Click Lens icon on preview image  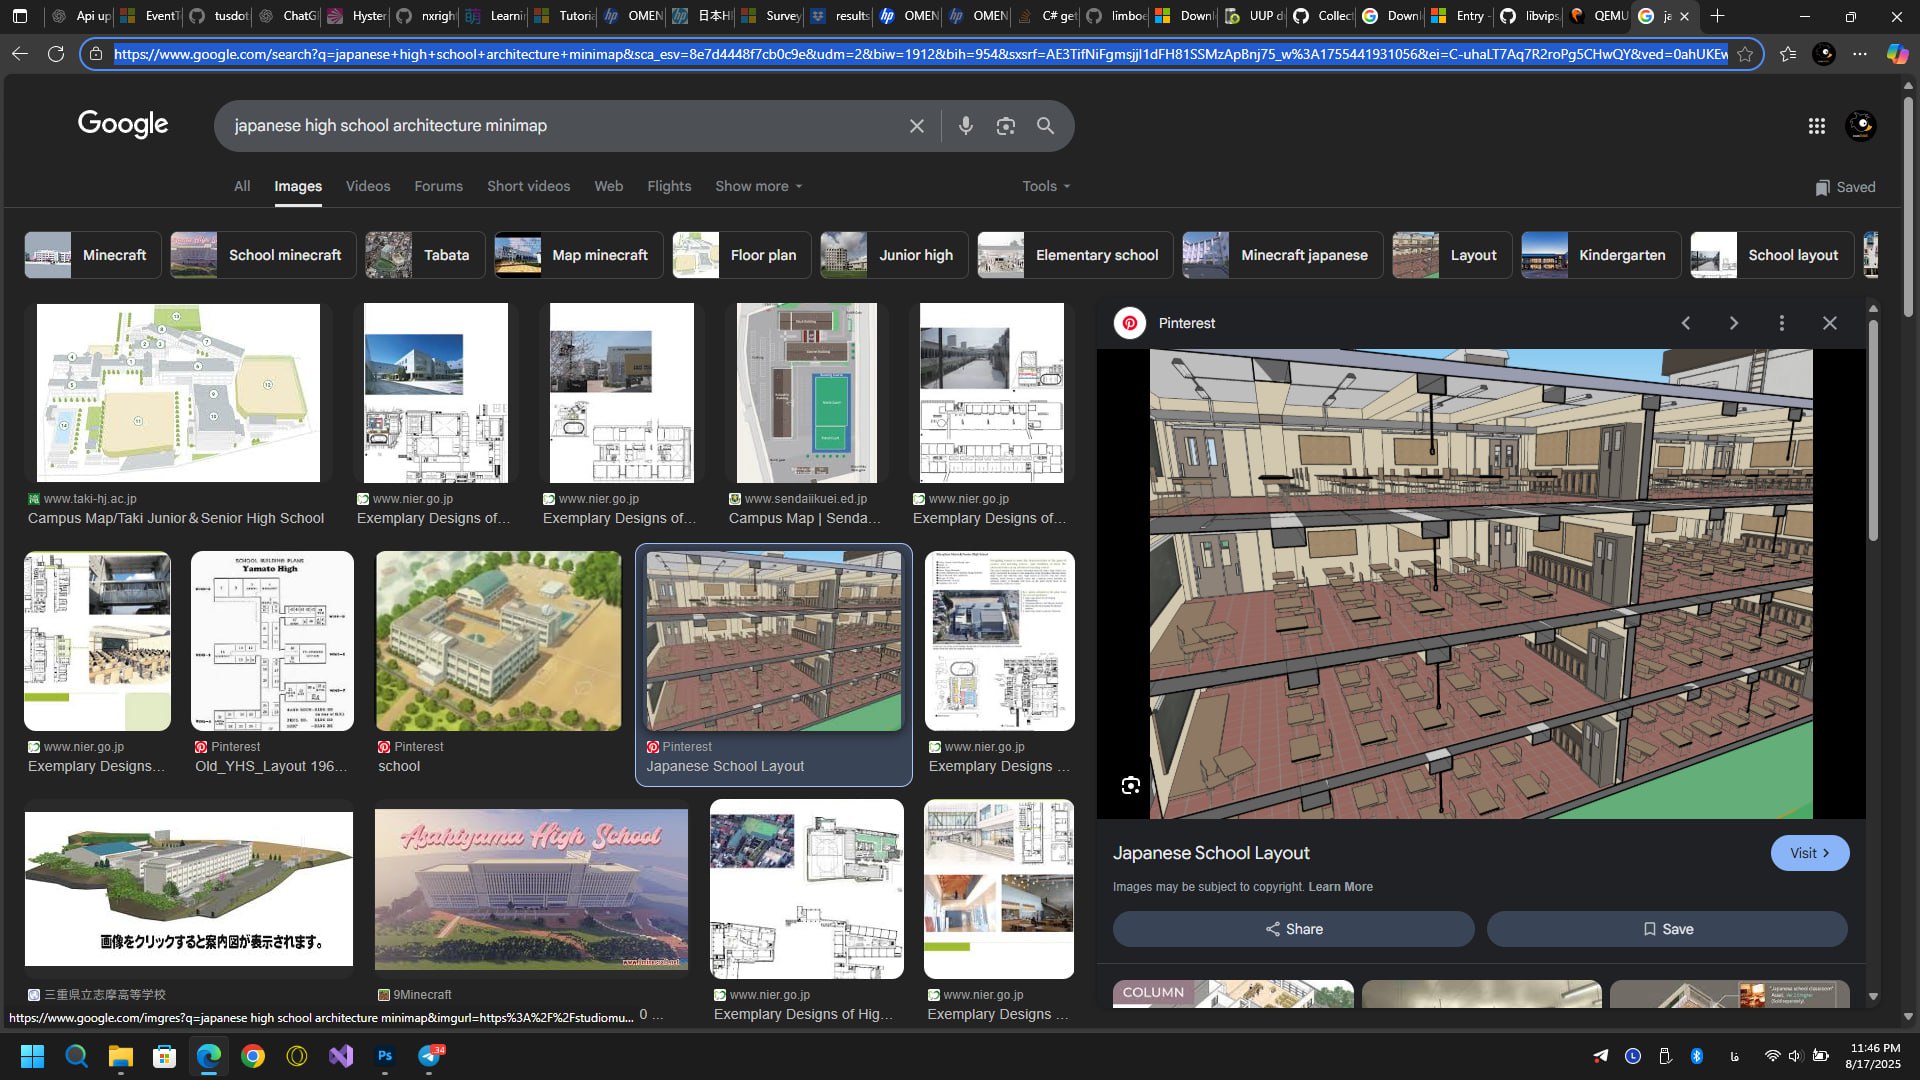(x=1130, y=786)
